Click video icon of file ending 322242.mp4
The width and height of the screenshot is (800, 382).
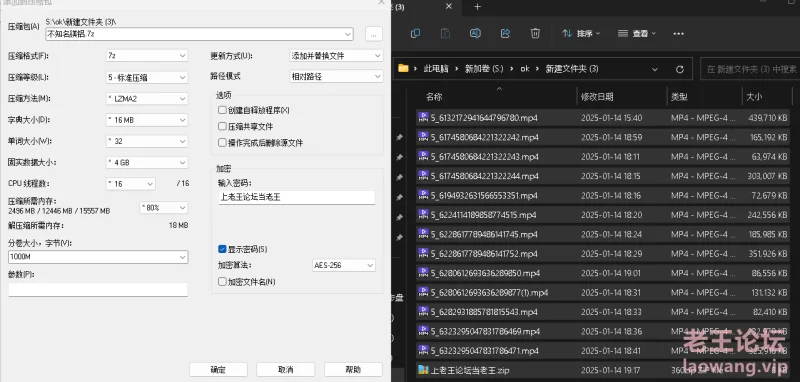point(423,137)
